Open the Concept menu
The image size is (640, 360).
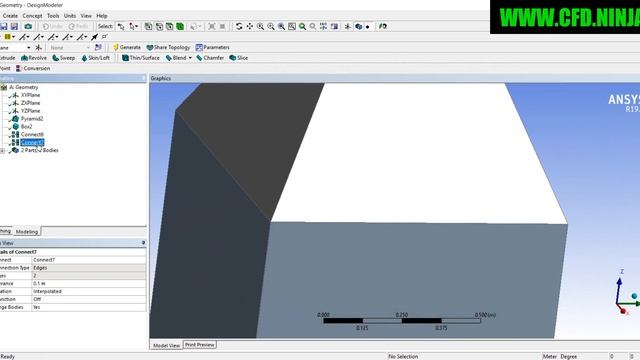point(32,16)
